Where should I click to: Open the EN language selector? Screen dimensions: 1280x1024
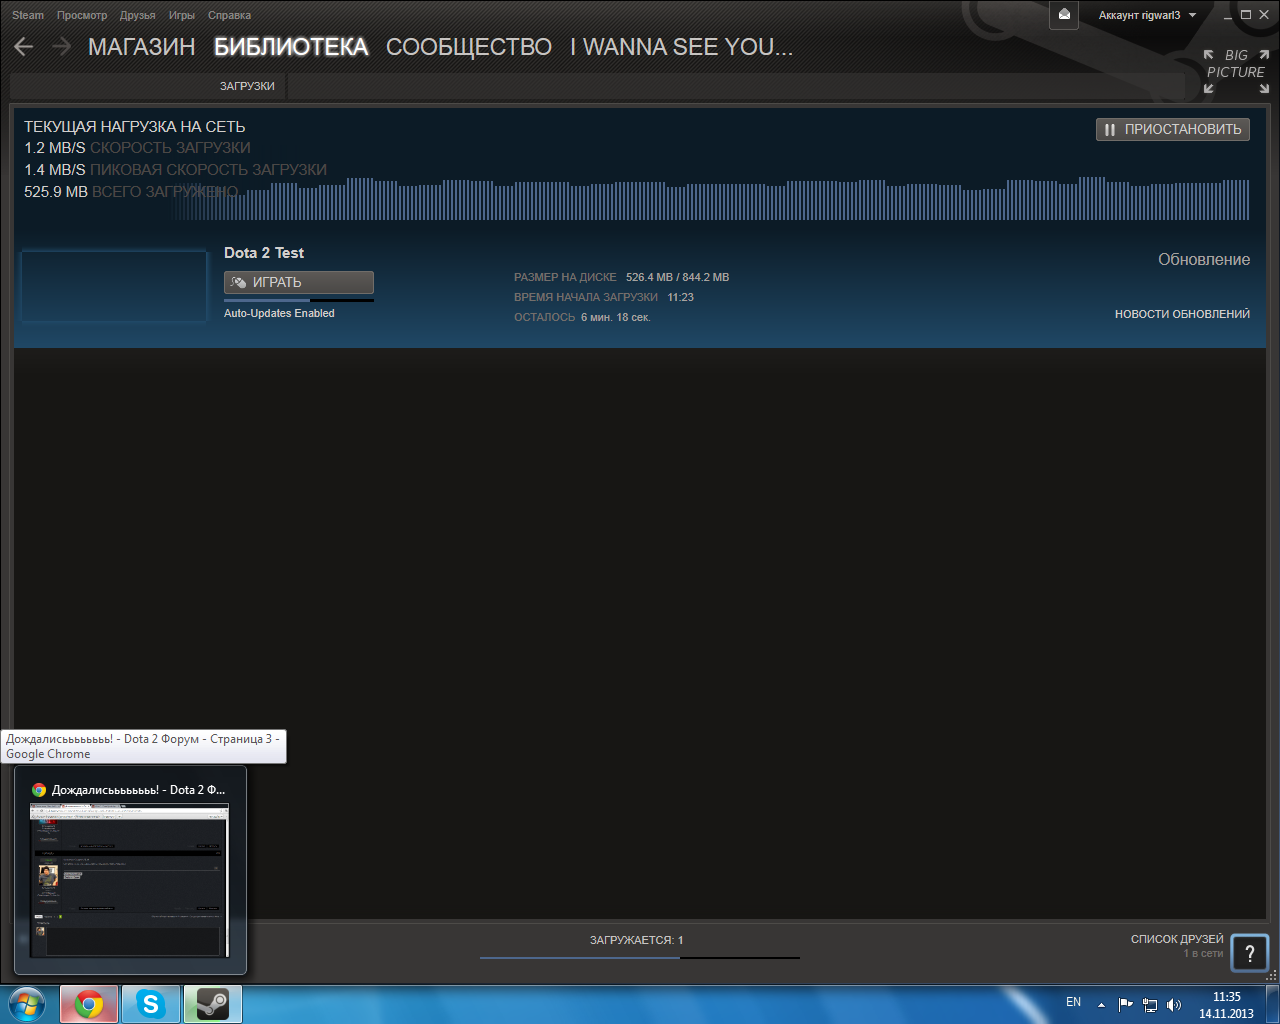pyautogui.click(x=1073, y=1002)
